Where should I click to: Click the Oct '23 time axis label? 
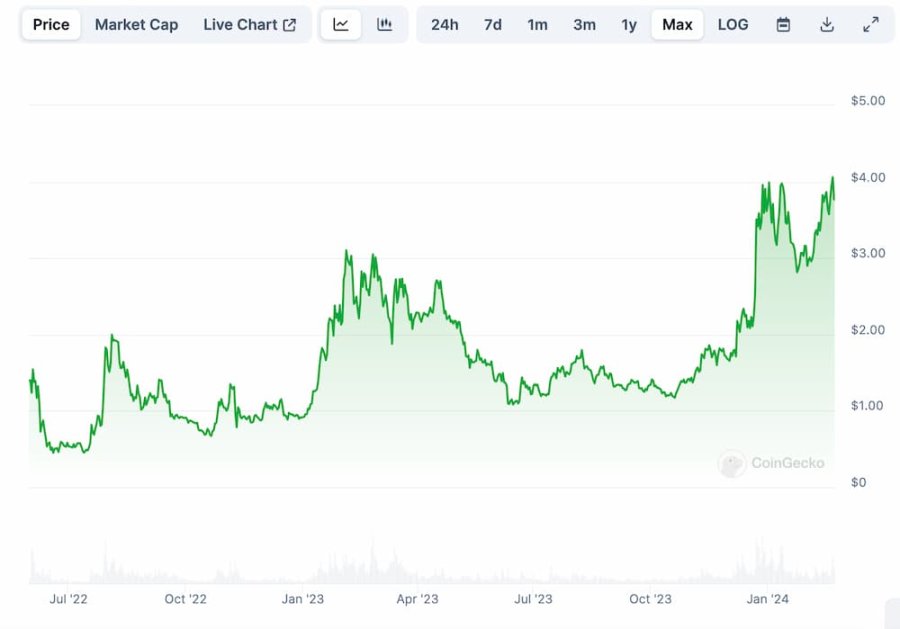(650, 599)
